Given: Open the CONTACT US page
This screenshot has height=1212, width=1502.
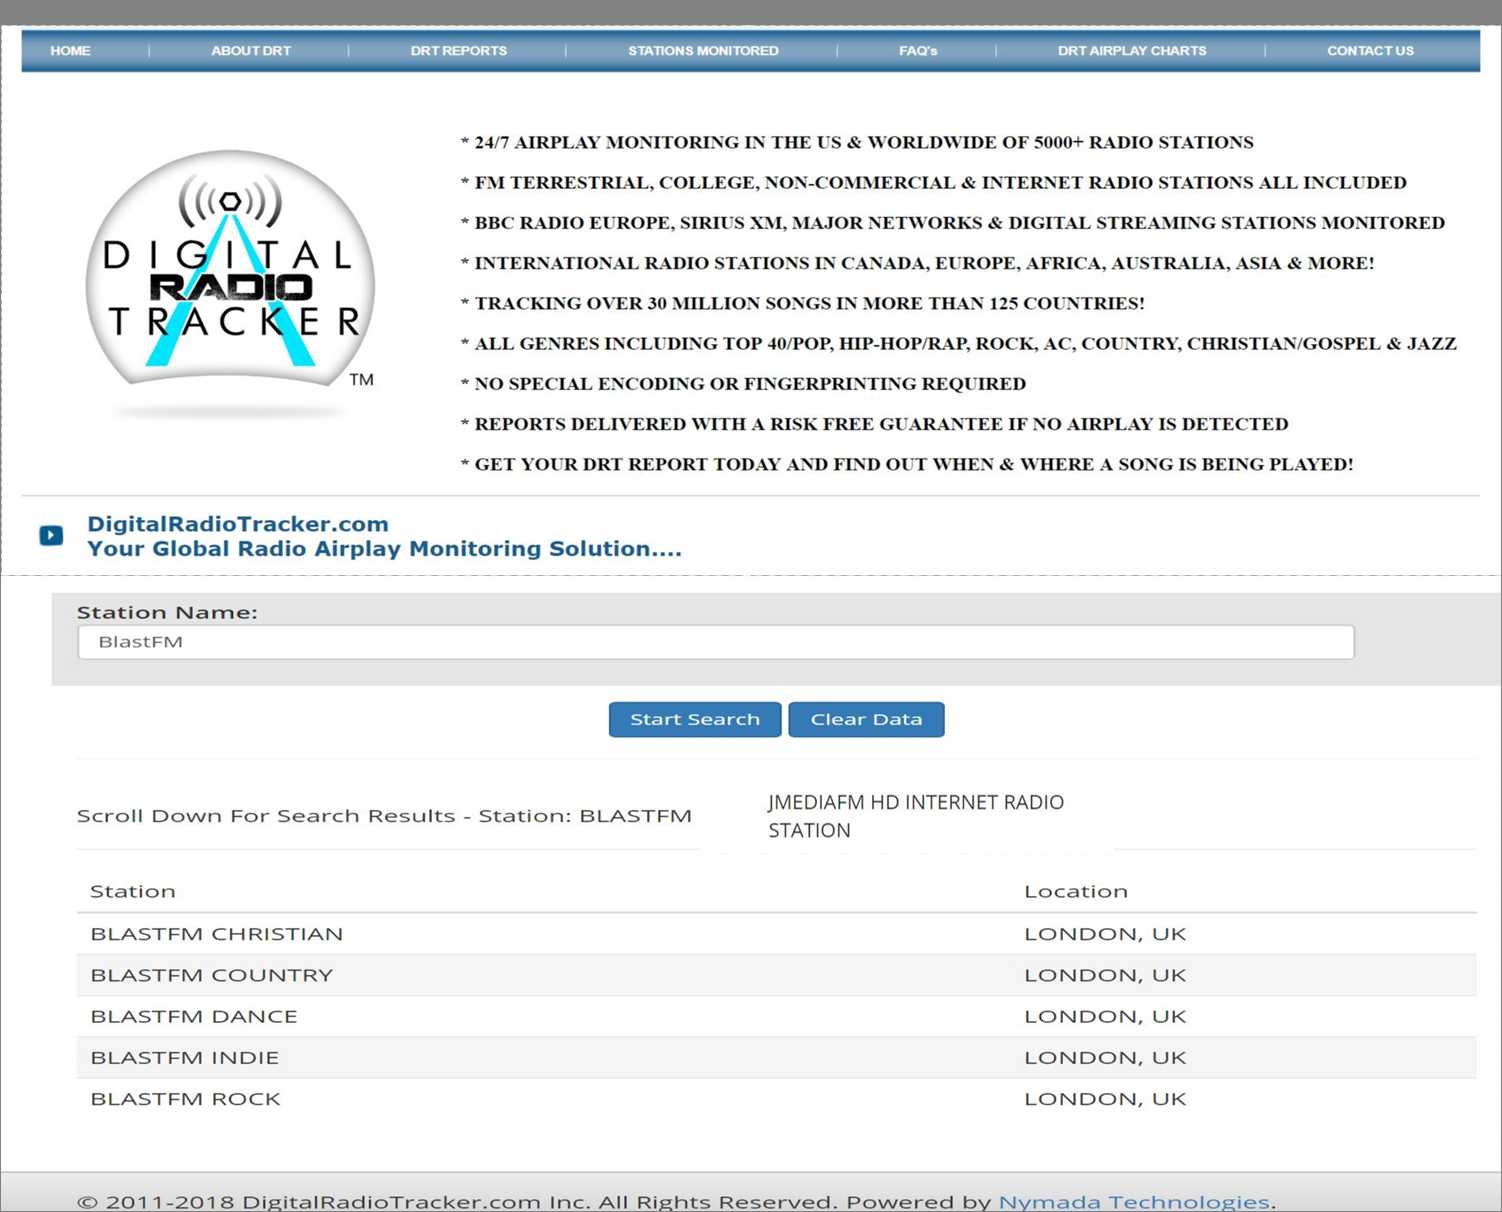Looking at the screenshot, I should coord(1370,51).
